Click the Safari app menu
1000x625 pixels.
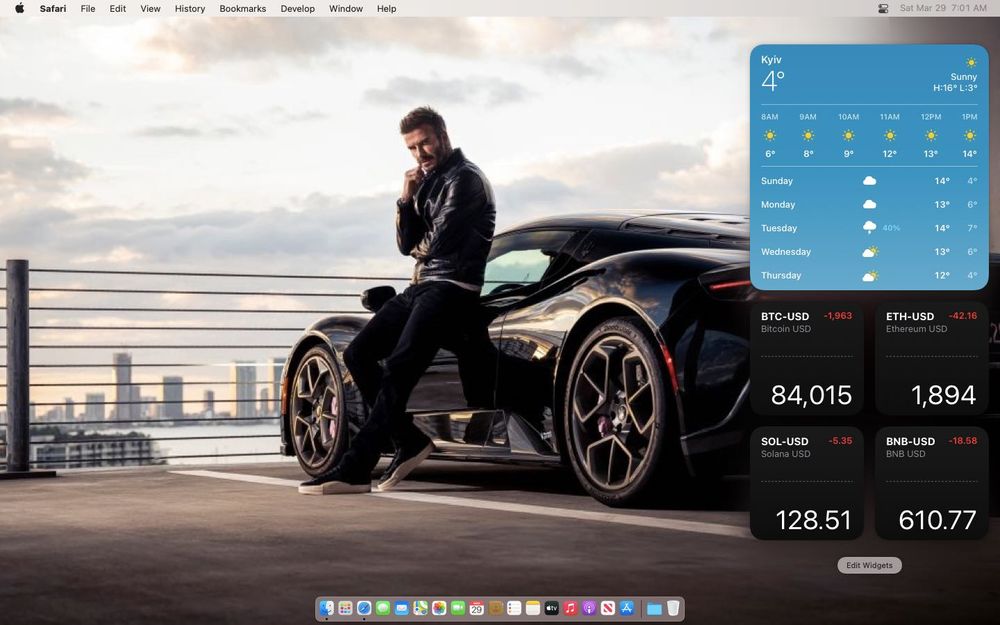point(53,8)
